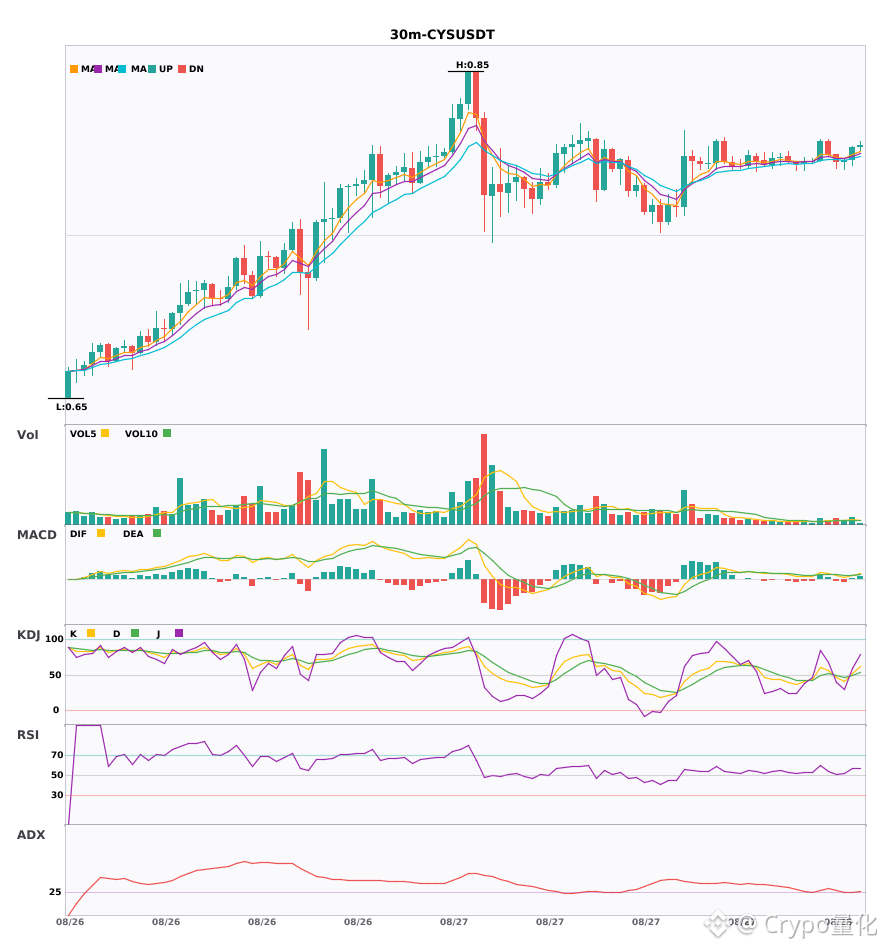885x950 pixels.
Task: Select the orange MA legend swatch
Action: click(74, 69)
